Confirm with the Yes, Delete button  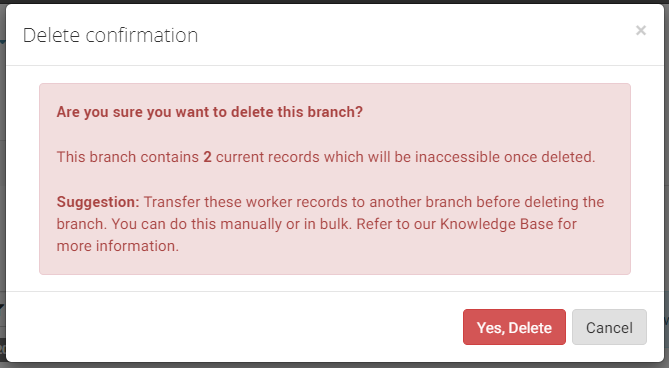pyautogui.click(x=514, y=327)
